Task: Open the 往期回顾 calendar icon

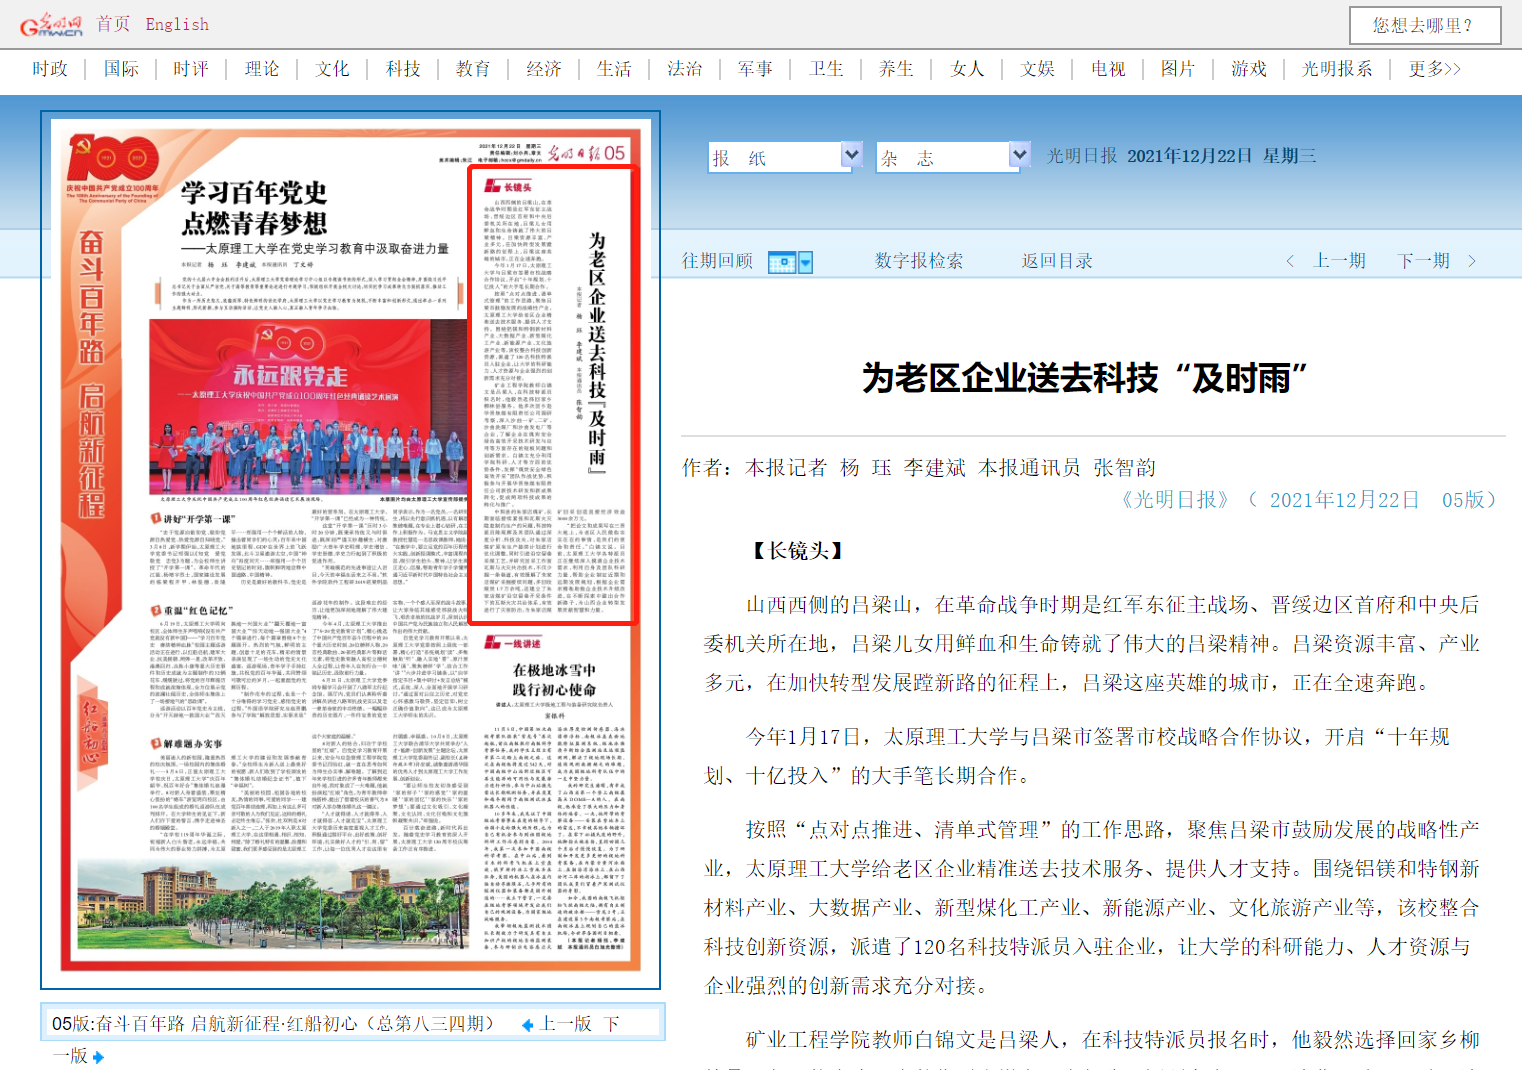Action: pos(781,262)
